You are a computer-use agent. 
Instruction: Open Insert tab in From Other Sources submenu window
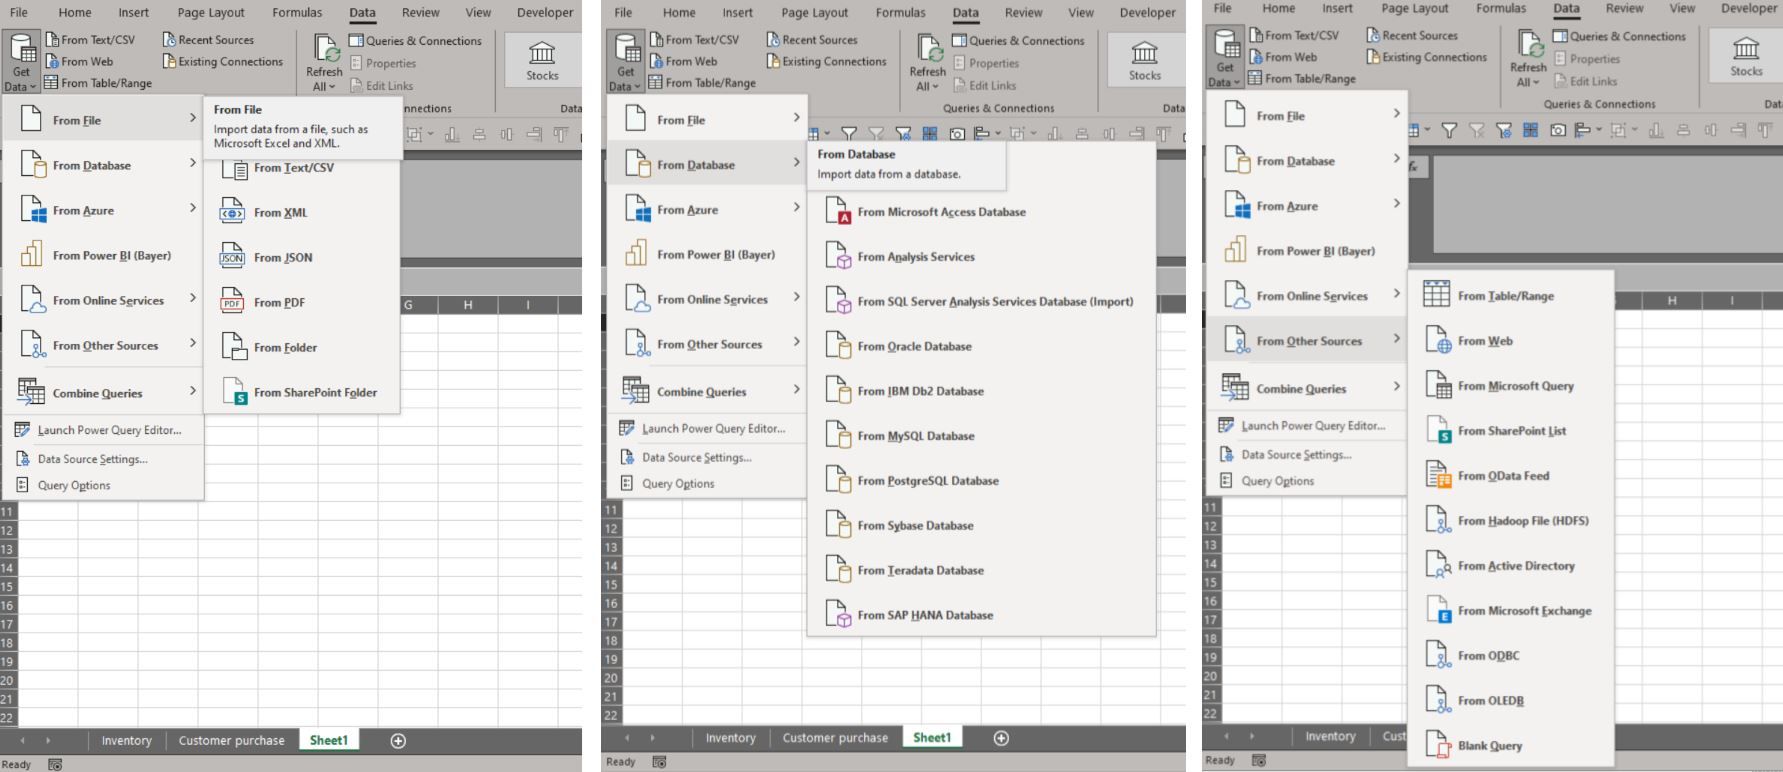coord(1336,8)
